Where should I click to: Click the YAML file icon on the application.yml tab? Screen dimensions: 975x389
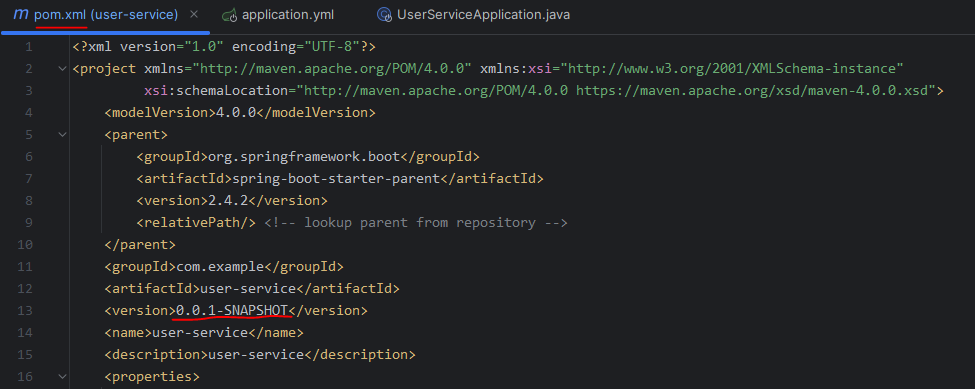coord(229,16)
